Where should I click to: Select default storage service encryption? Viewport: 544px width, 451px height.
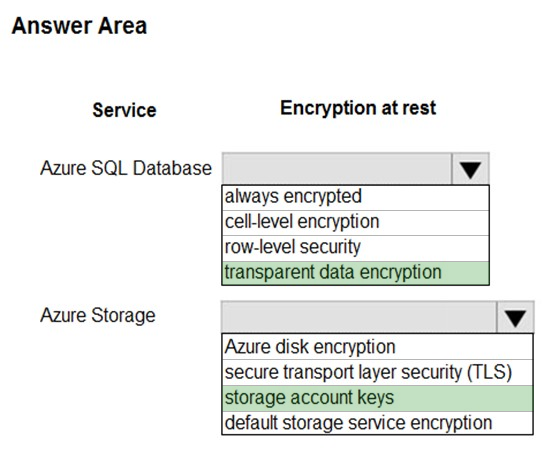click(377, 423)
